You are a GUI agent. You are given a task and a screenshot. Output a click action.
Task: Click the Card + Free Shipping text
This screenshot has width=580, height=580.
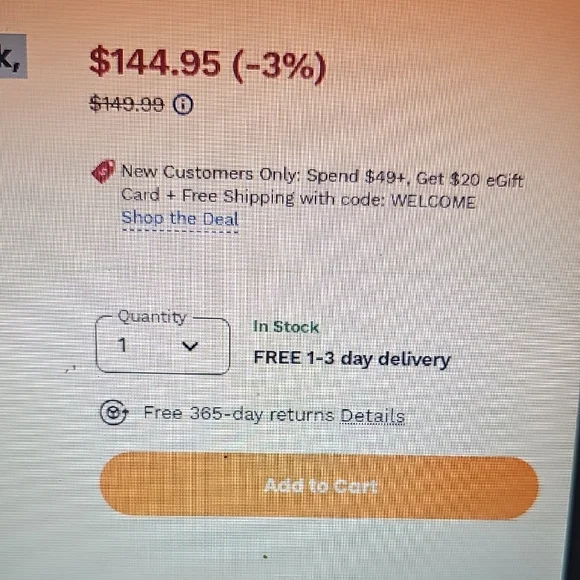(208, 196)
